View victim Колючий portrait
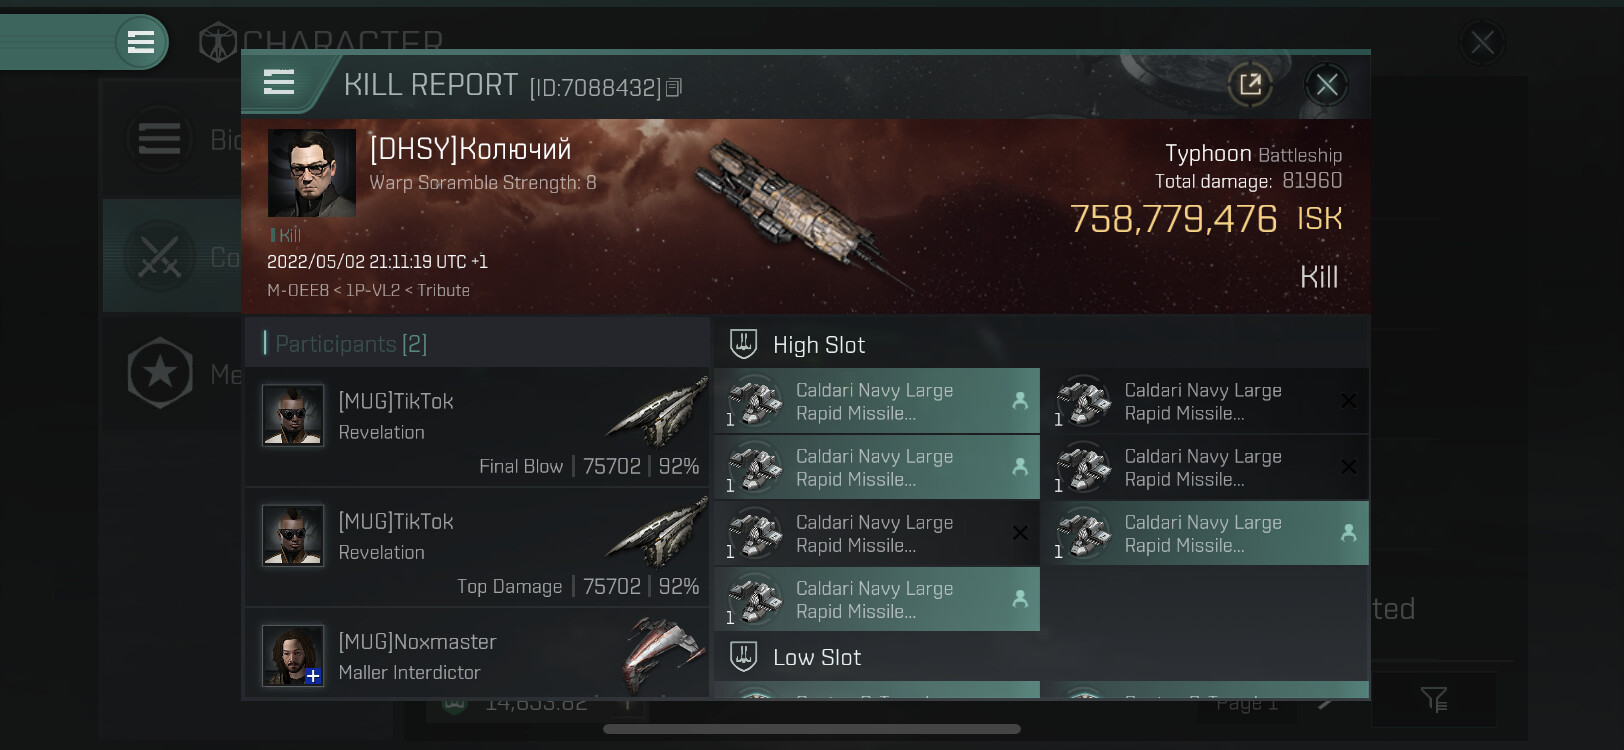 (312, 173)
